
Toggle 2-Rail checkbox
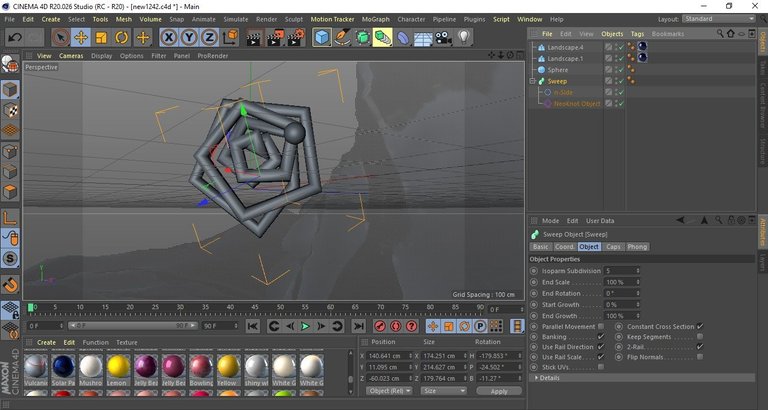tap(700, 347)
